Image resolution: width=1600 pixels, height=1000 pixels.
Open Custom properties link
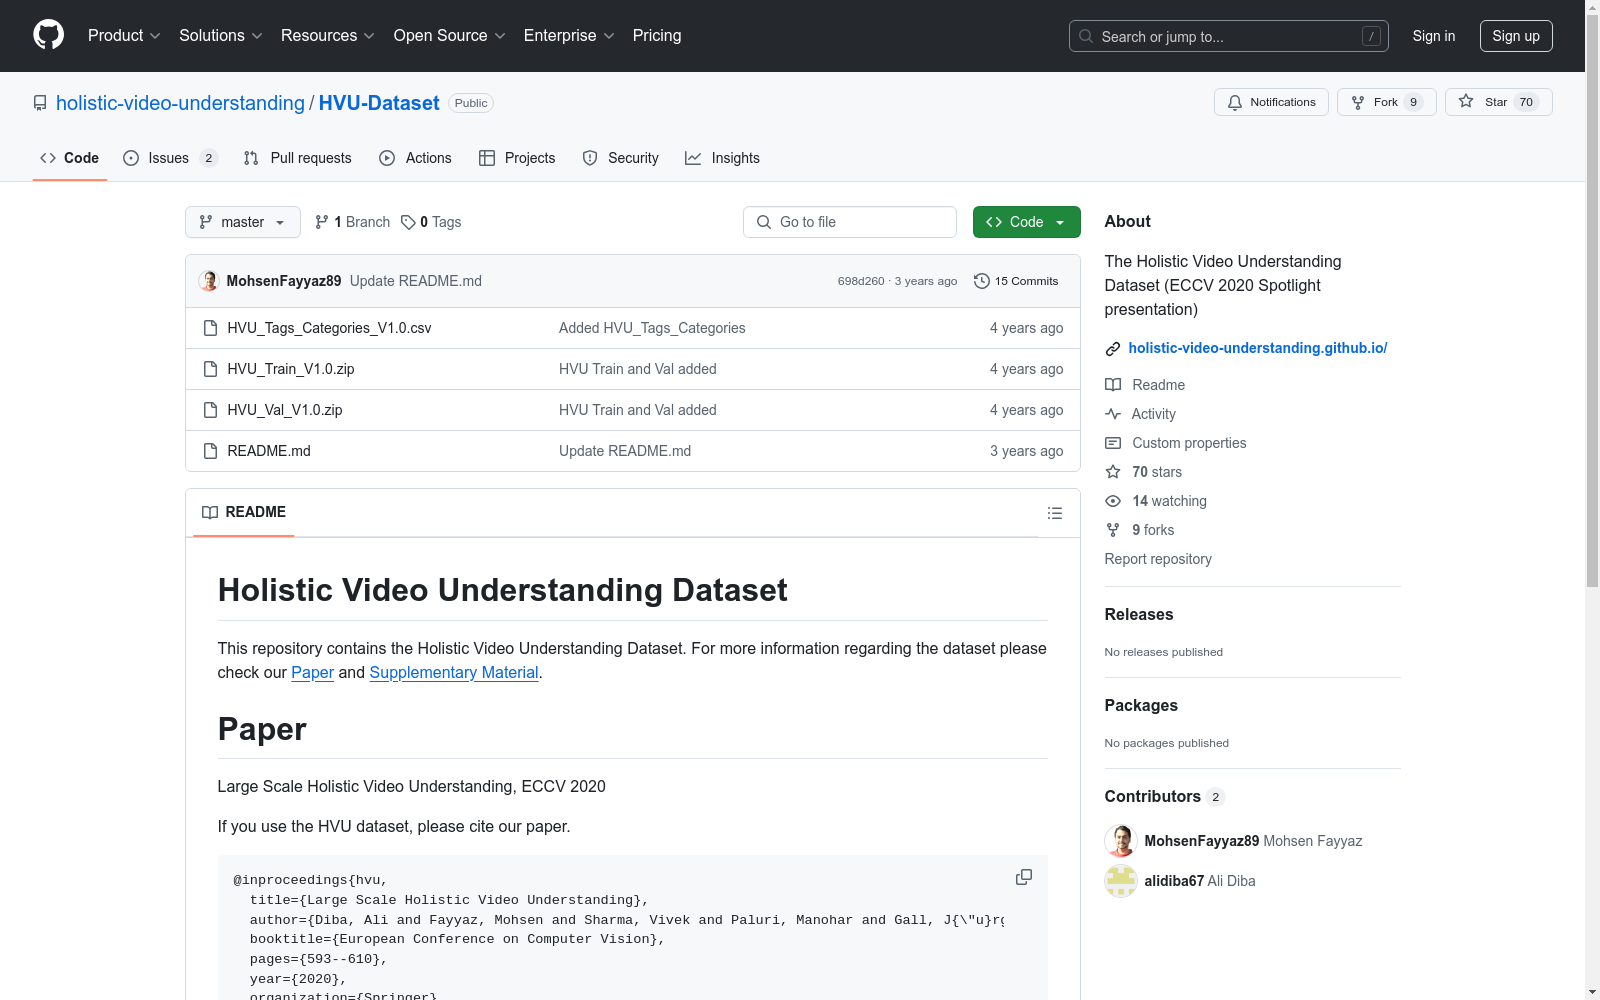[1176, 443]
